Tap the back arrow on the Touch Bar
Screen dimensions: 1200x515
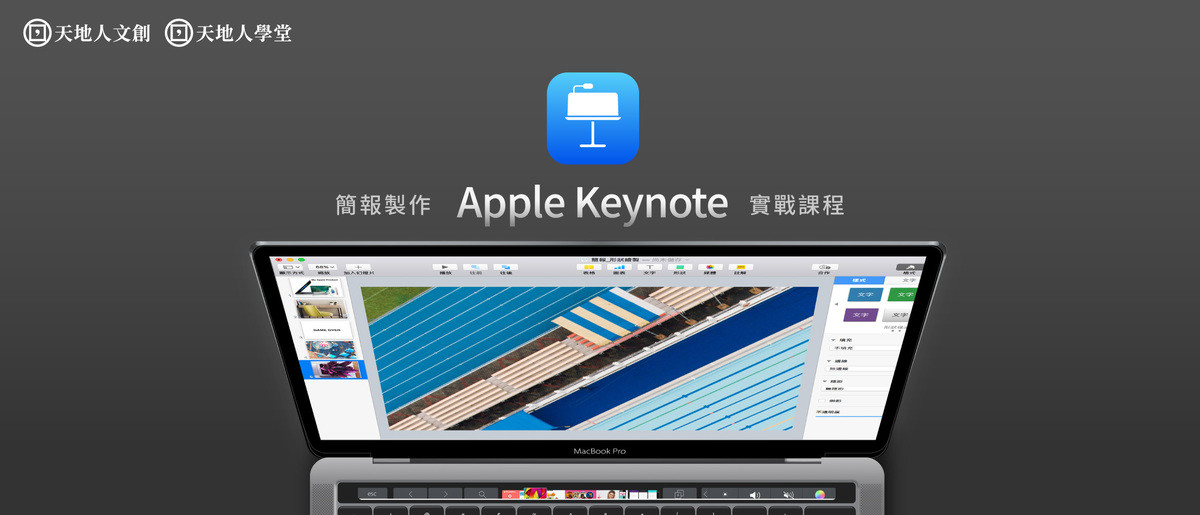[411, 494]
